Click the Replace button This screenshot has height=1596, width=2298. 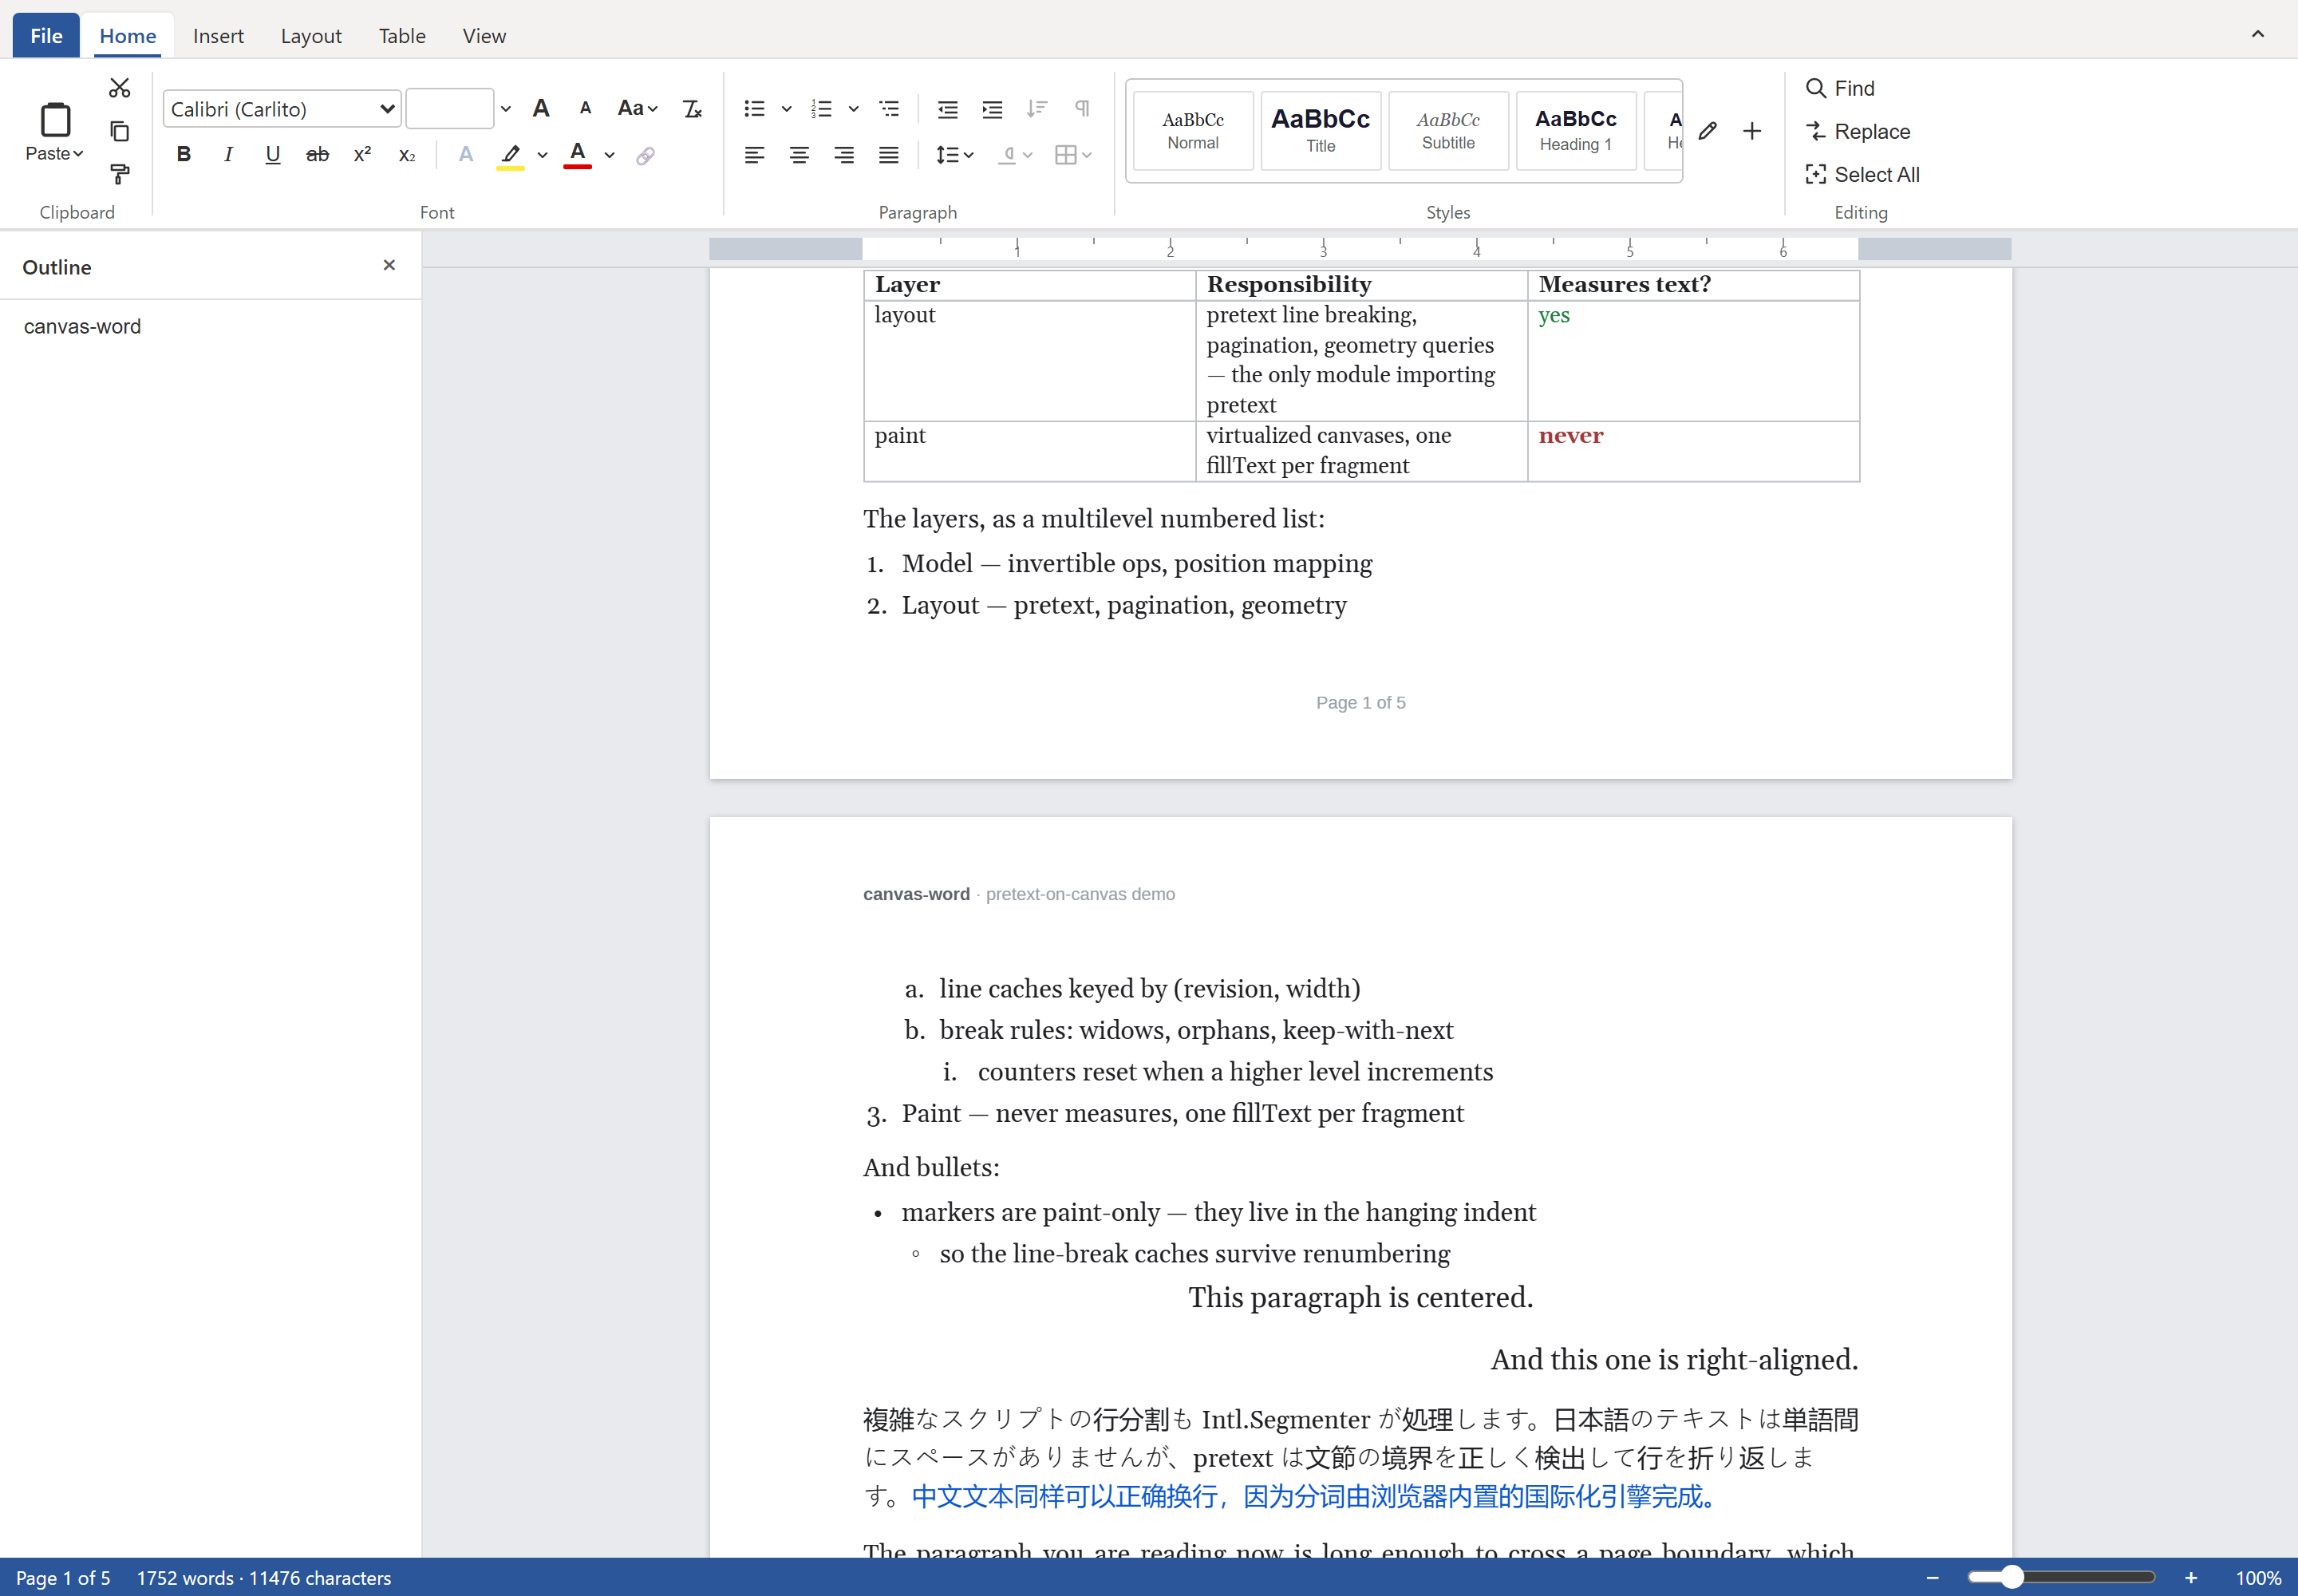(1858, 131)
